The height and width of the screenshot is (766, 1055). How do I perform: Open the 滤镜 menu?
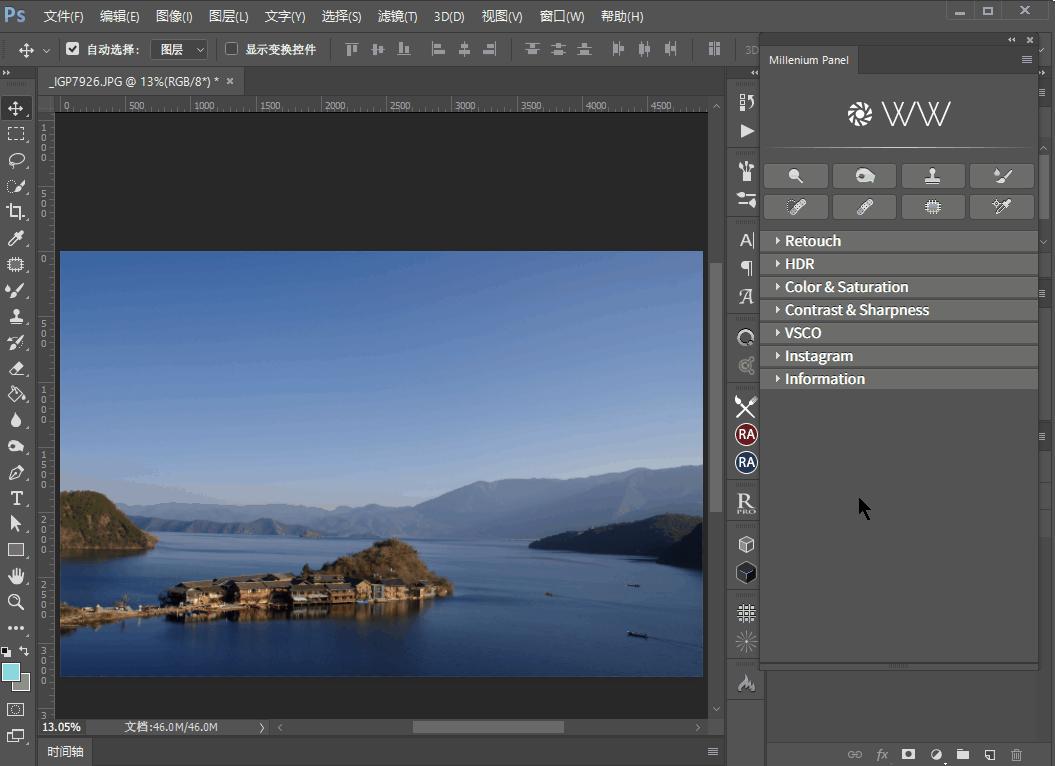tap(397, 16)
